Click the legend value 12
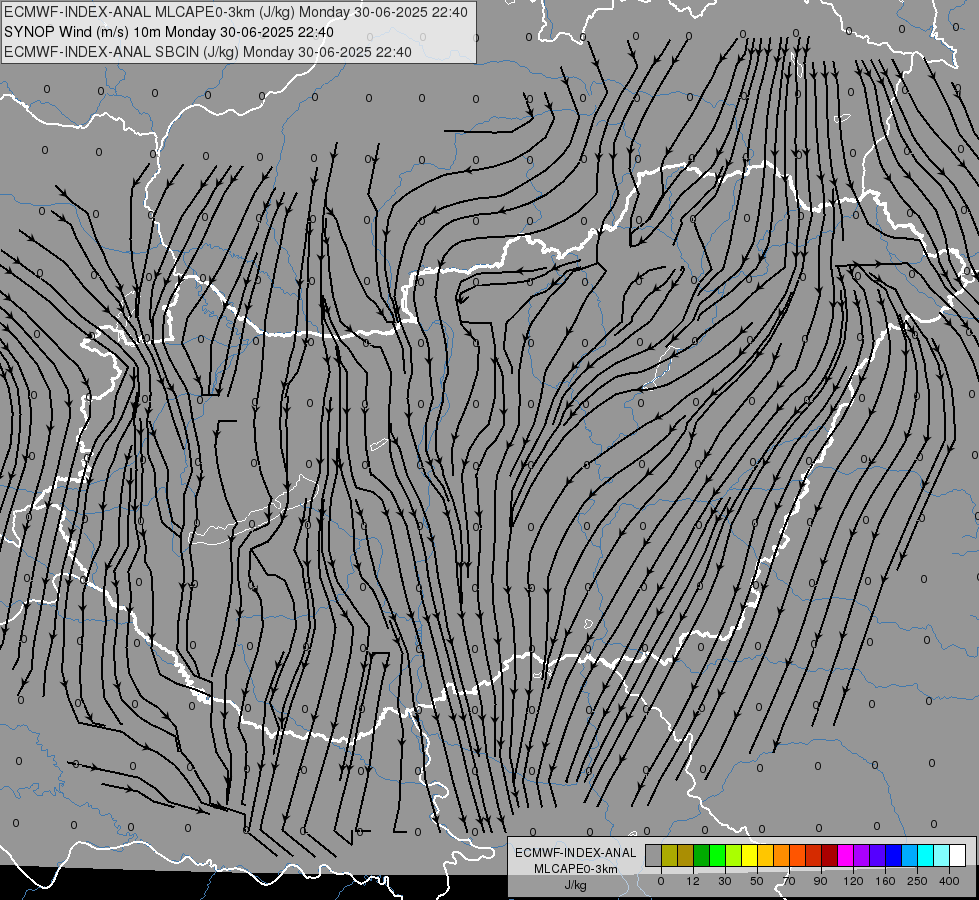Screen dimensions: 979x900 tap(693, 881)
